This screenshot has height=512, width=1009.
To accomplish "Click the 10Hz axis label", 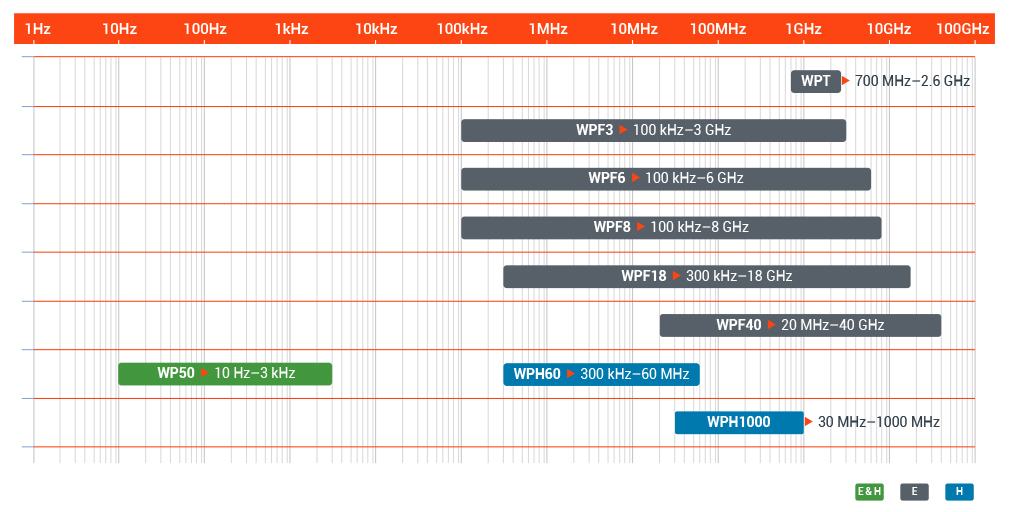I will [x=120, y=29].
